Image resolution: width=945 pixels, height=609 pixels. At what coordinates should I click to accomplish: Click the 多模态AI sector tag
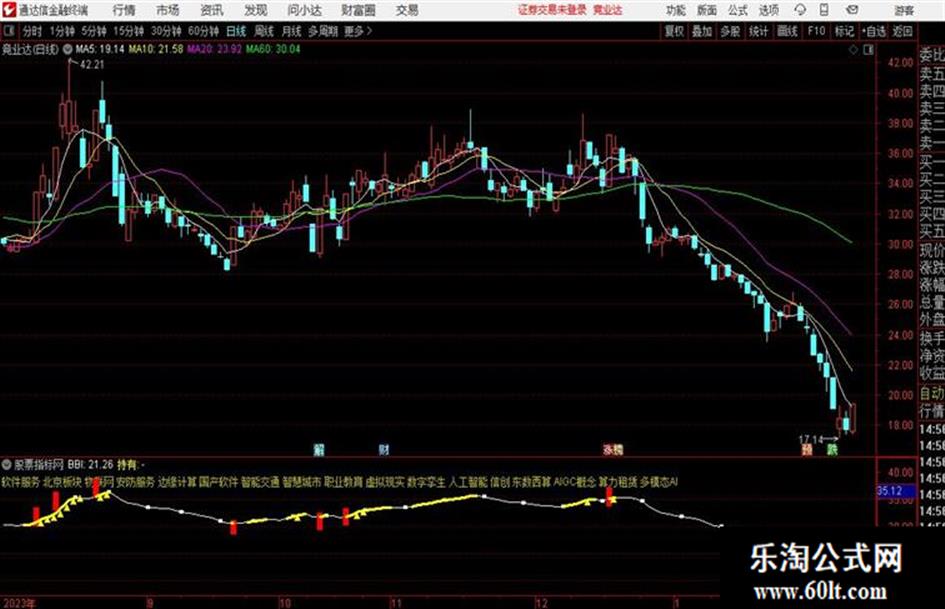(x=659, y=482)
